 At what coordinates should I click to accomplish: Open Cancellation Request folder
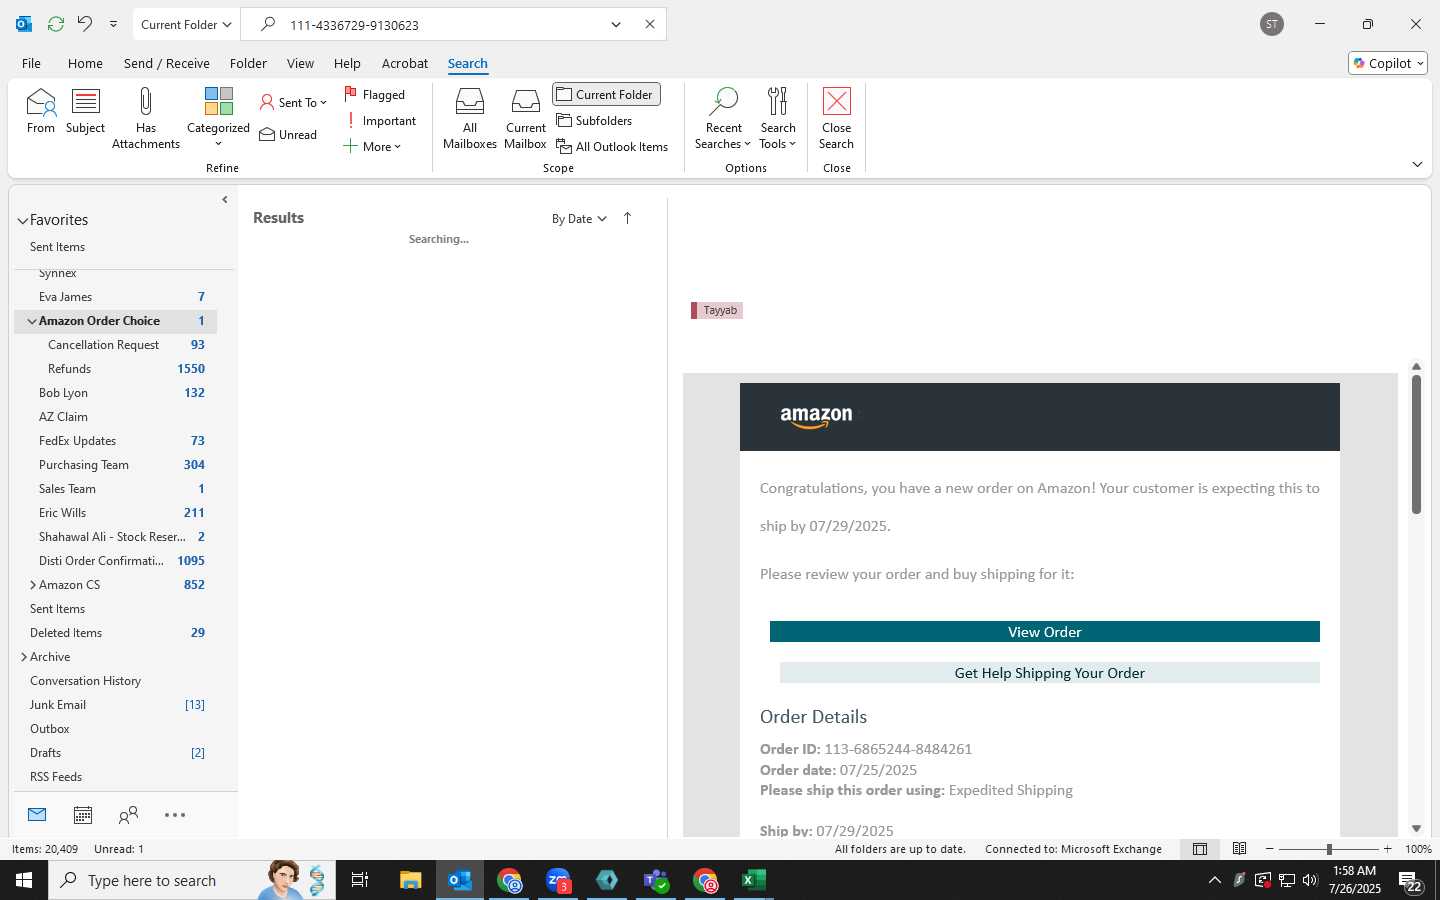coord(115,345)
